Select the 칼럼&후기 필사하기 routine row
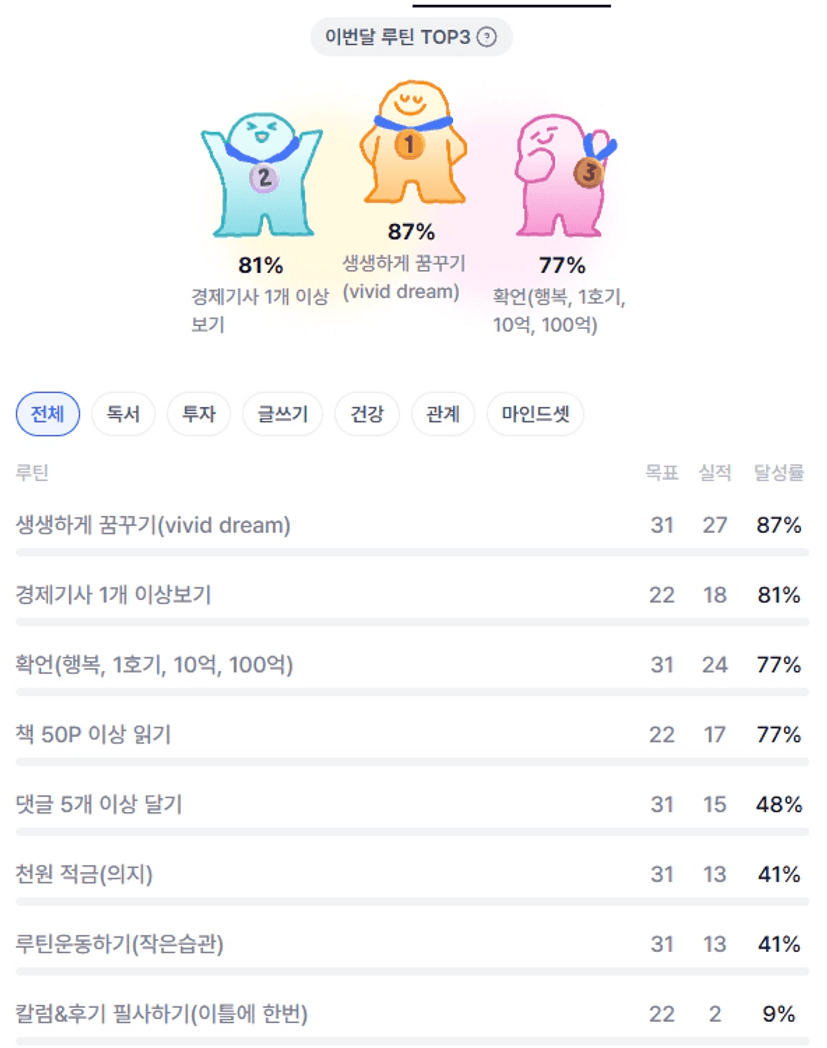 point(162,1015)
